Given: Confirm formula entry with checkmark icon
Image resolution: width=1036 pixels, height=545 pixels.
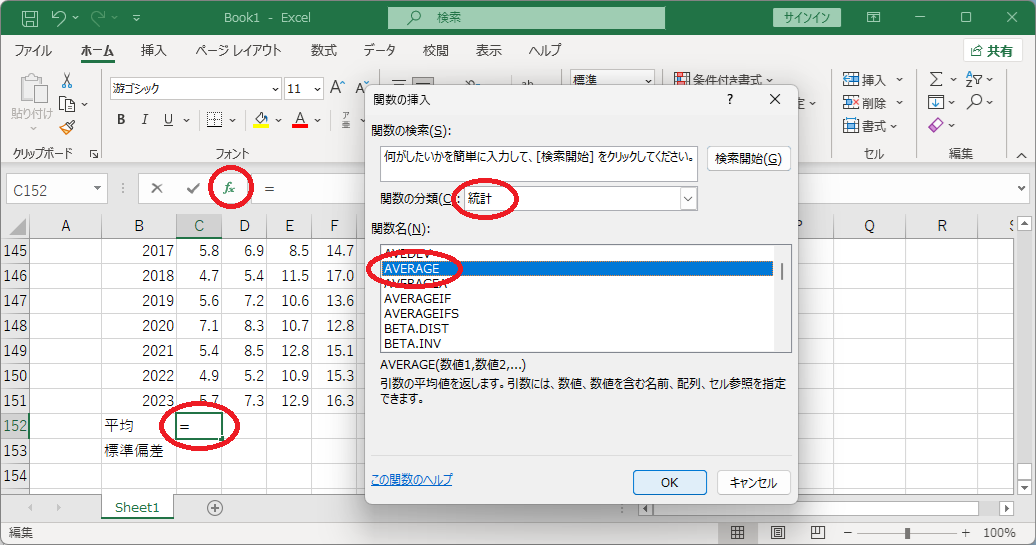Looking at the screenshot, I should coord(193,188).
